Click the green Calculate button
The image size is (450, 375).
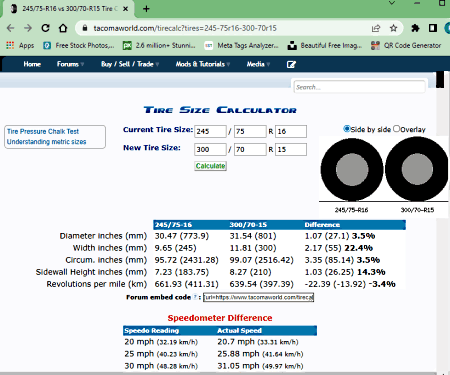(x=210, y=166)
